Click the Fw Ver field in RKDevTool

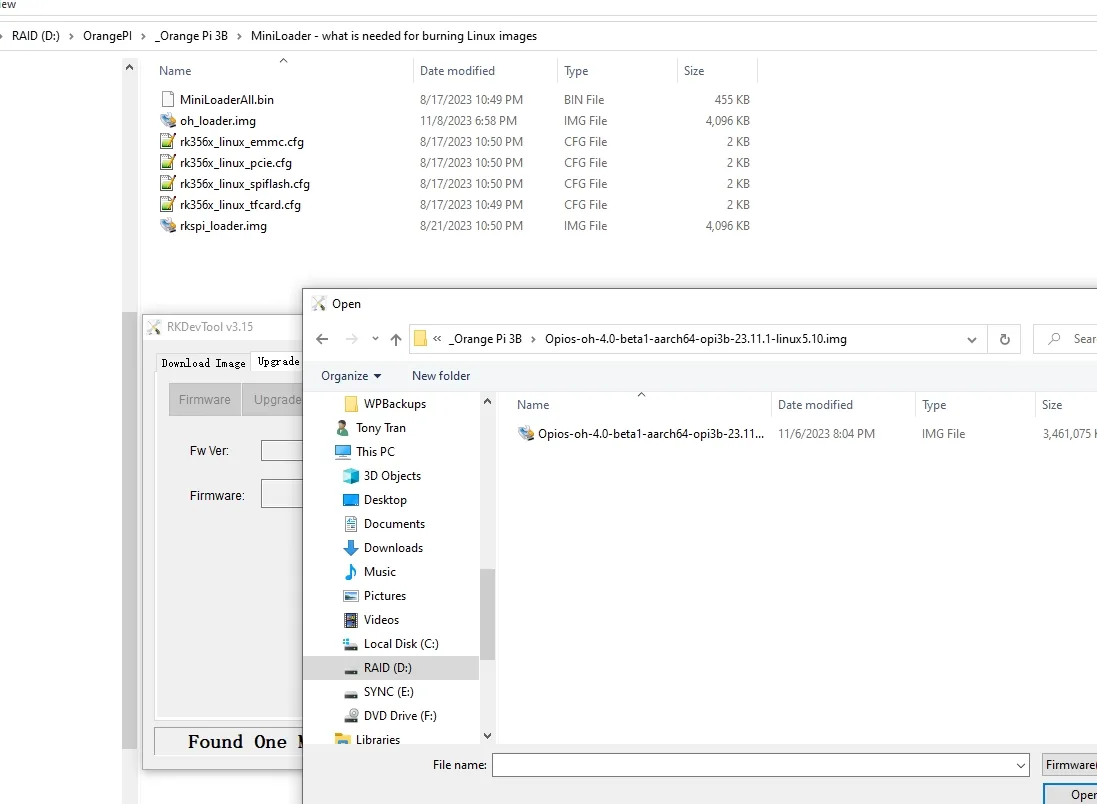point(281,451)
